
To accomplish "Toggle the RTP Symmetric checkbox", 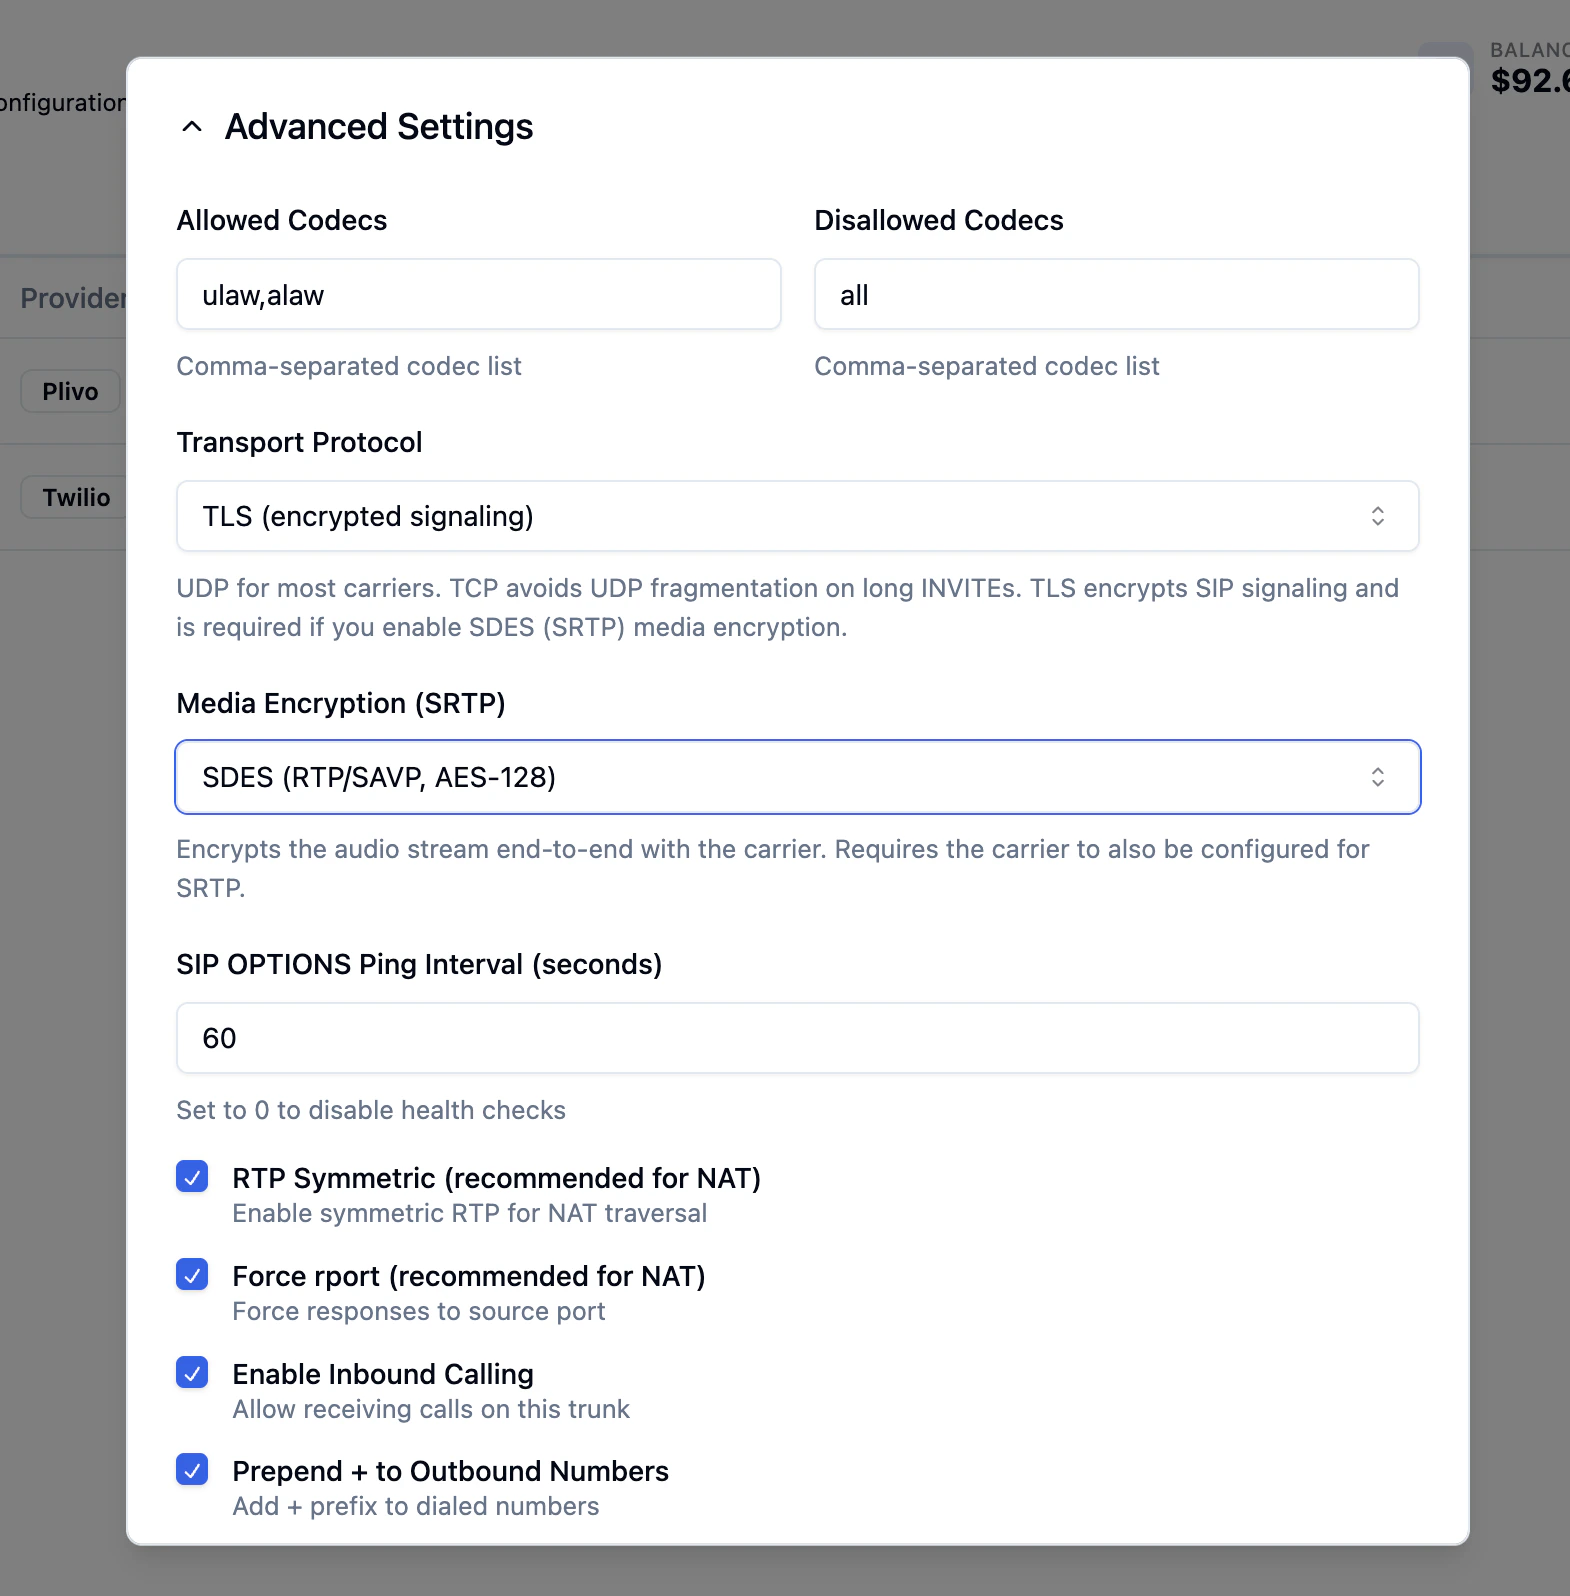I will pyautogui.click(x=192, y=1177).
